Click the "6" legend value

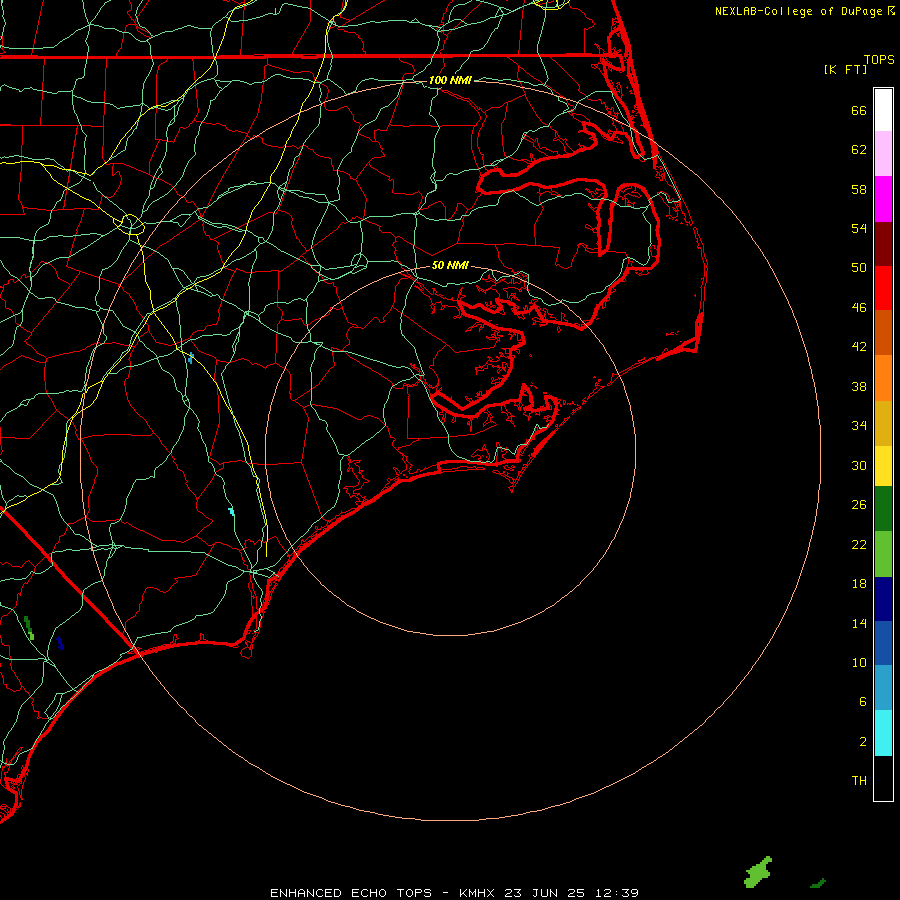863,702
